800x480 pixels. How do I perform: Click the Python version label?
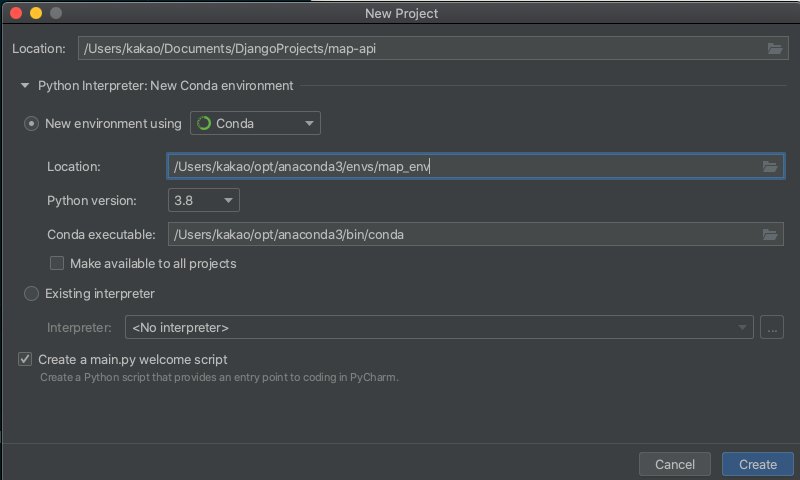tap(92, 200)
